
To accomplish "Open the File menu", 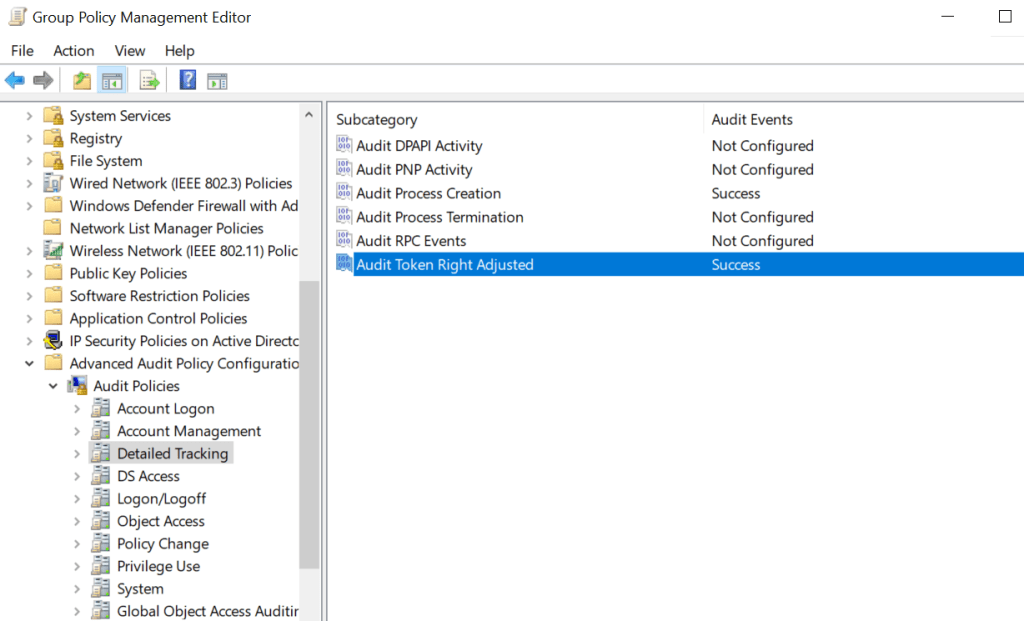I will (22, 50).
